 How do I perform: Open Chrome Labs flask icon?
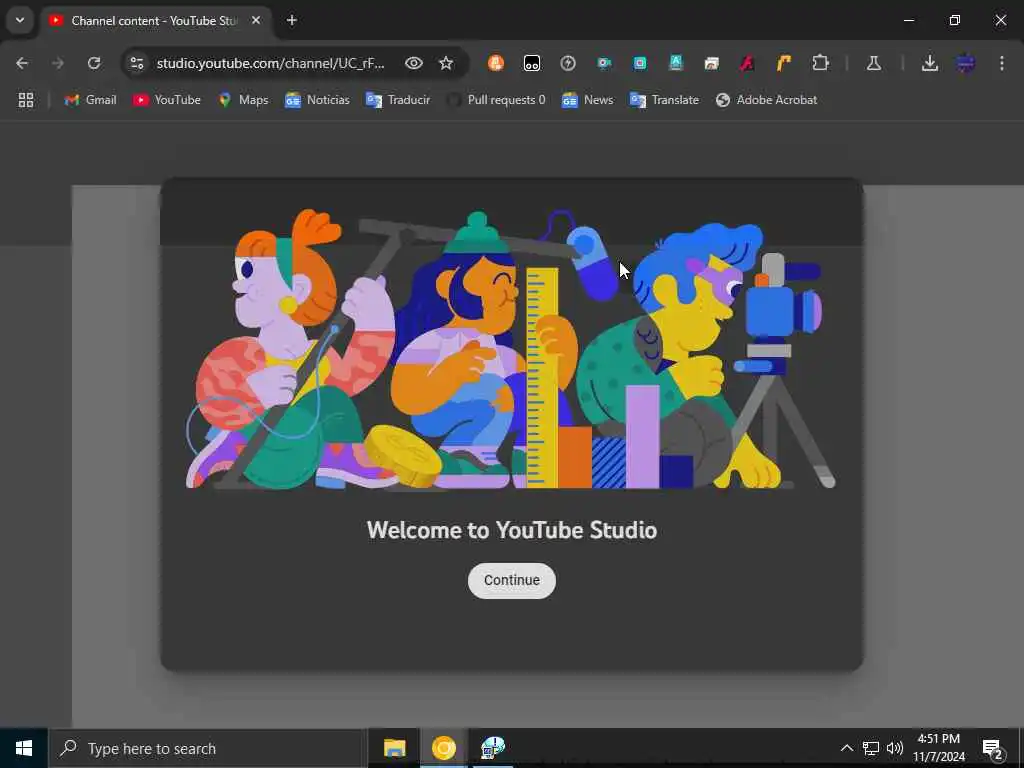click(x=874, y=63)
